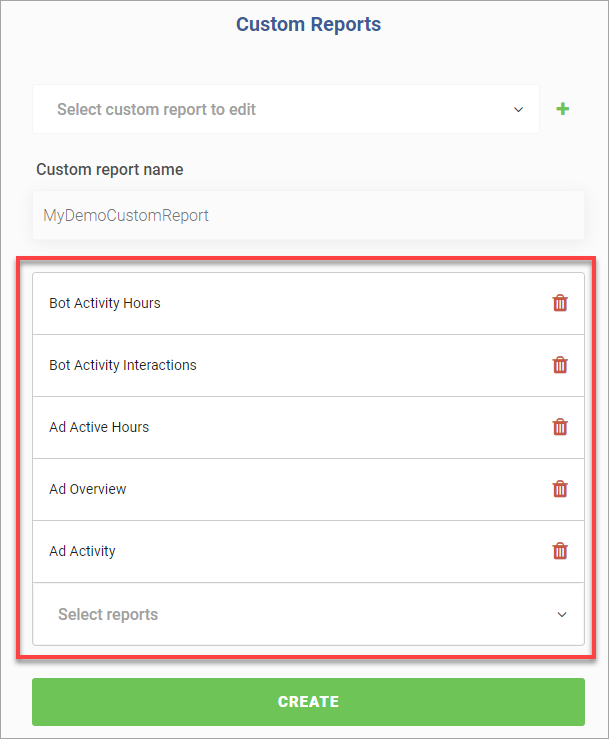Remove Ad Activity with its trash icon

(x=560, y=551)
